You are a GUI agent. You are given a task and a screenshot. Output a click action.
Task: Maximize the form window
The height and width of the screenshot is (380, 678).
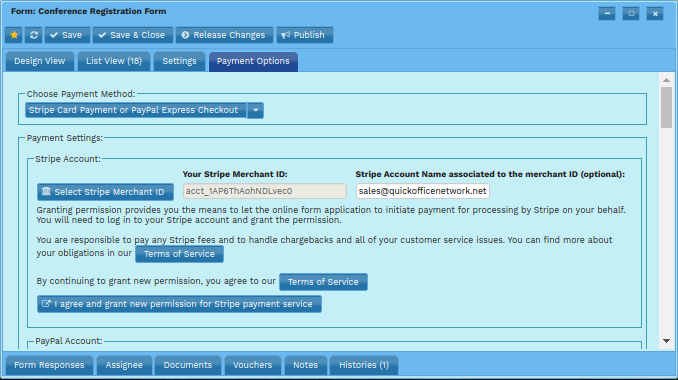click(x=631, y=13)
